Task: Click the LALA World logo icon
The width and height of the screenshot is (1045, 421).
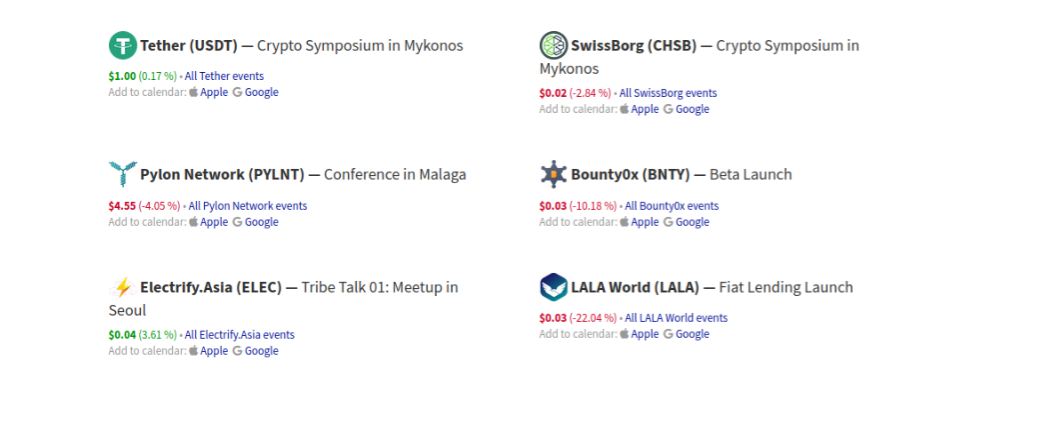Action: click(x=553, y=287)
